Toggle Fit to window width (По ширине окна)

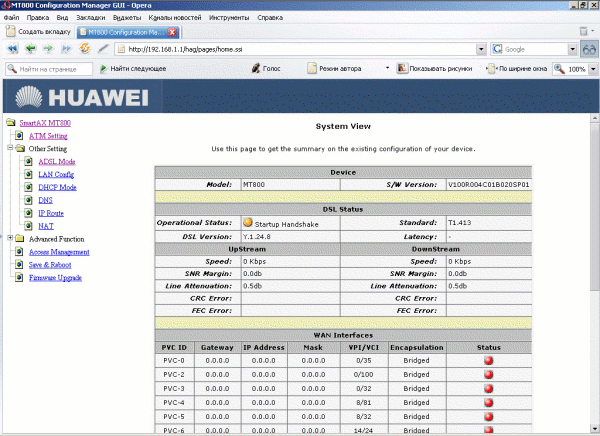tap(517, 69)
